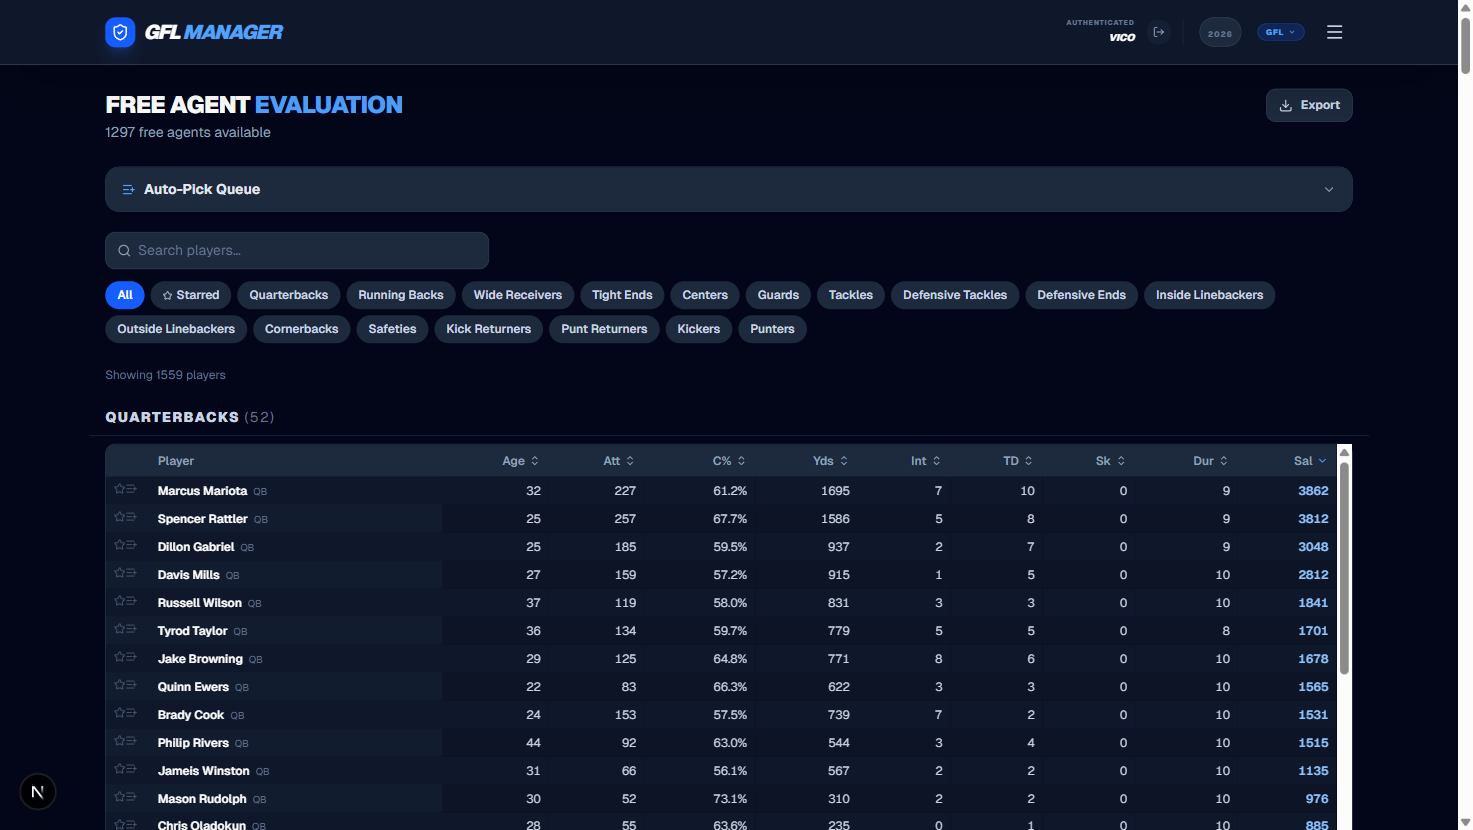Expand the Auto-Pick Queue panel
Screen dimensions: 1473x830
point(728,189)
